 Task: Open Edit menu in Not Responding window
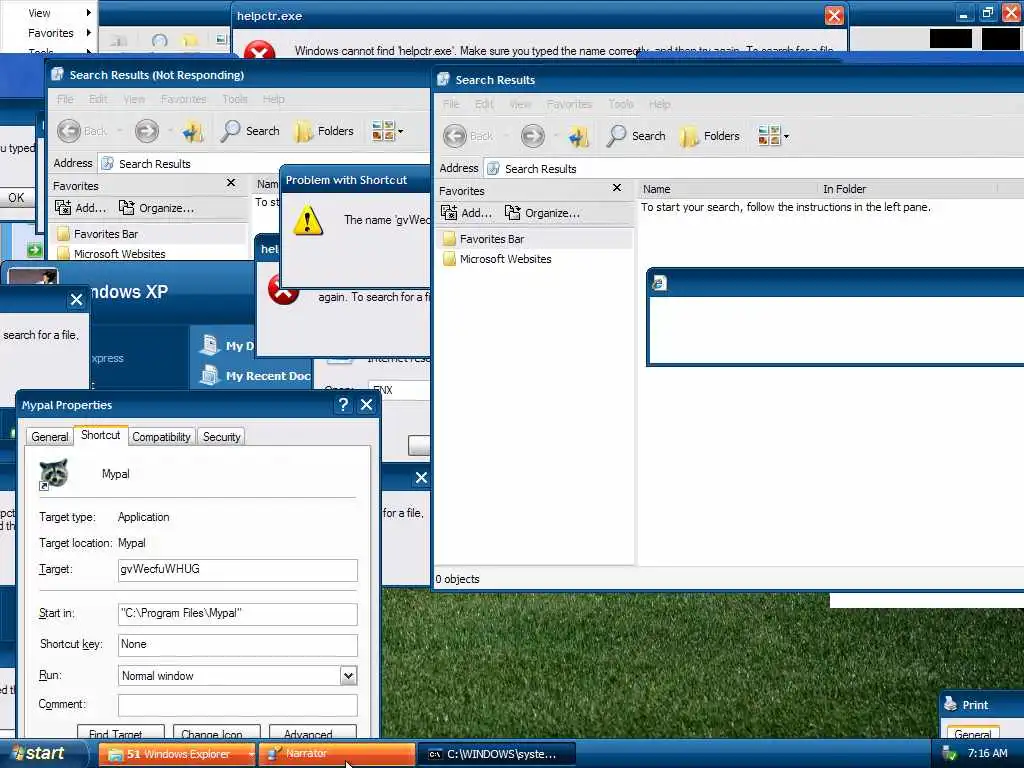tap(98, 99)
